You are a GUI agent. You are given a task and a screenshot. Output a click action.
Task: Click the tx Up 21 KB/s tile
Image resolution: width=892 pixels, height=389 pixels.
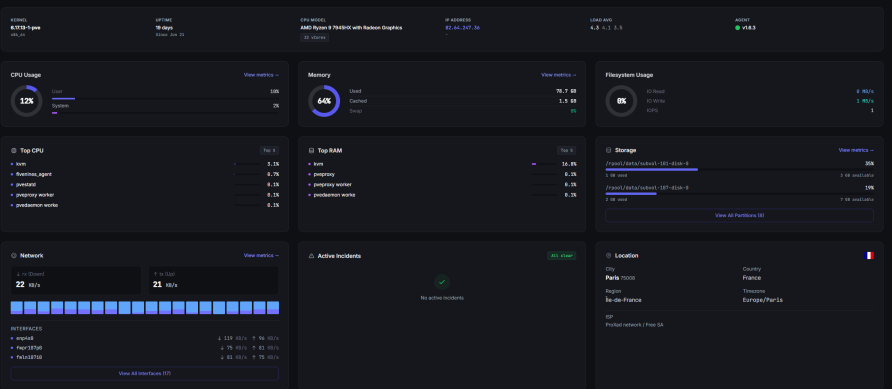coord(214,280)
